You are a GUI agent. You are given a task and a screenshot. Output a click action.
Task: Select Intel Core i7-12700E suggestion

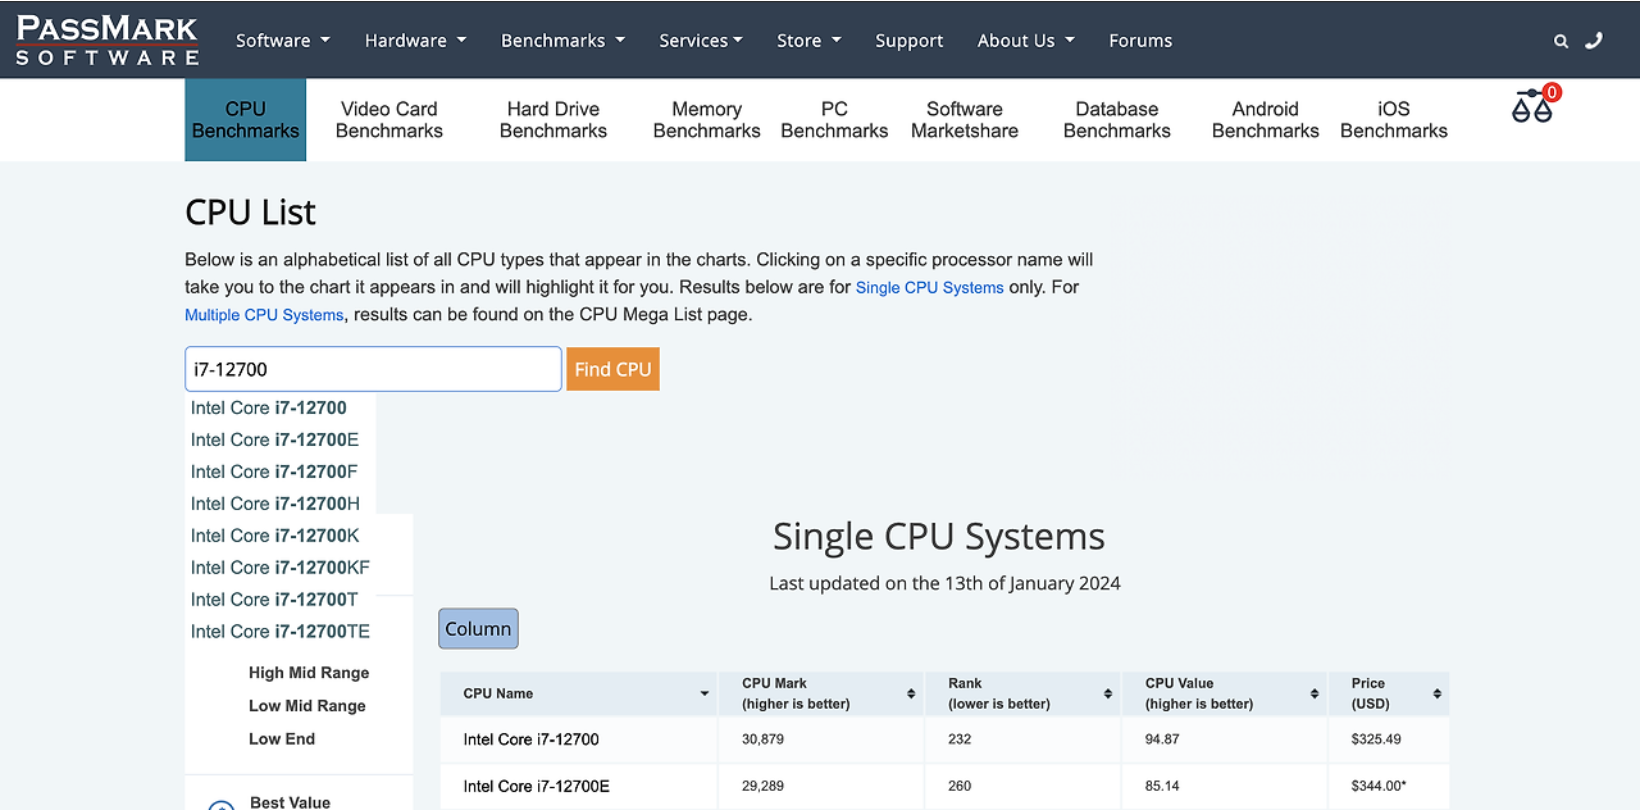(x=275, y=441)
